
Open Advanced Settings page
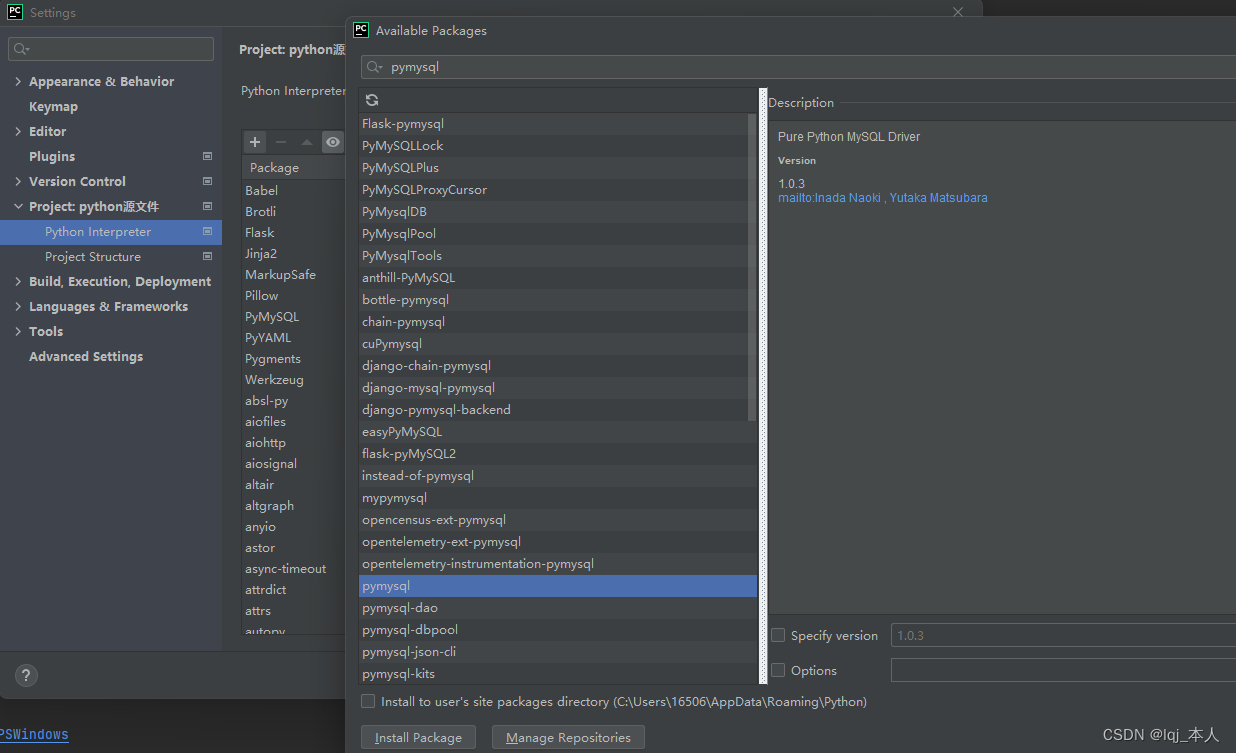[x=86, y=356]
